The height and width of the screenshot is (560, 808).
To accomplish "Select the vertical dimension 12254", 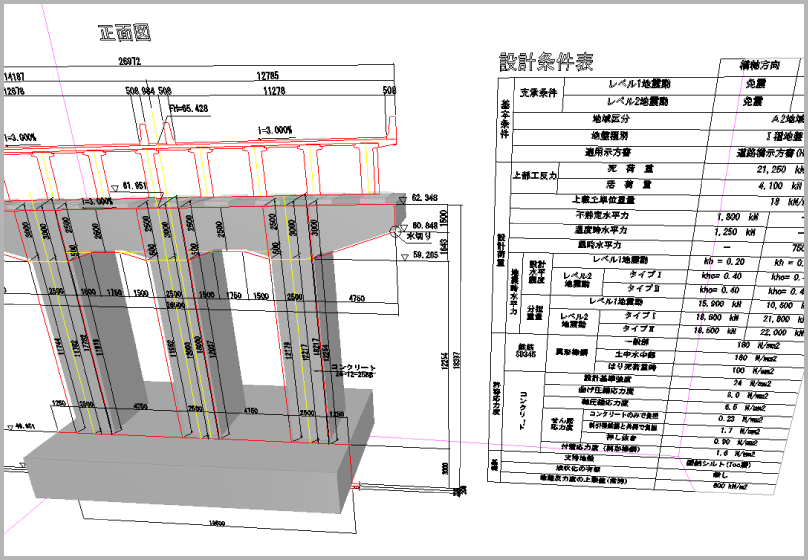I will (444, 361).
